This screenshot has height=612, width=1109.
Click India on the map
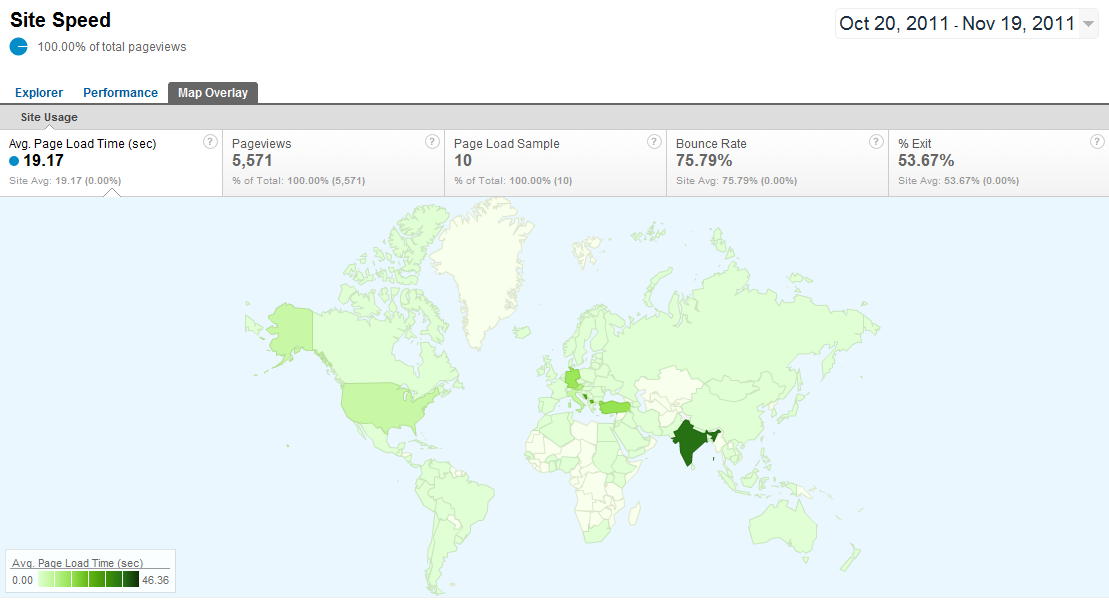(690, 443)
